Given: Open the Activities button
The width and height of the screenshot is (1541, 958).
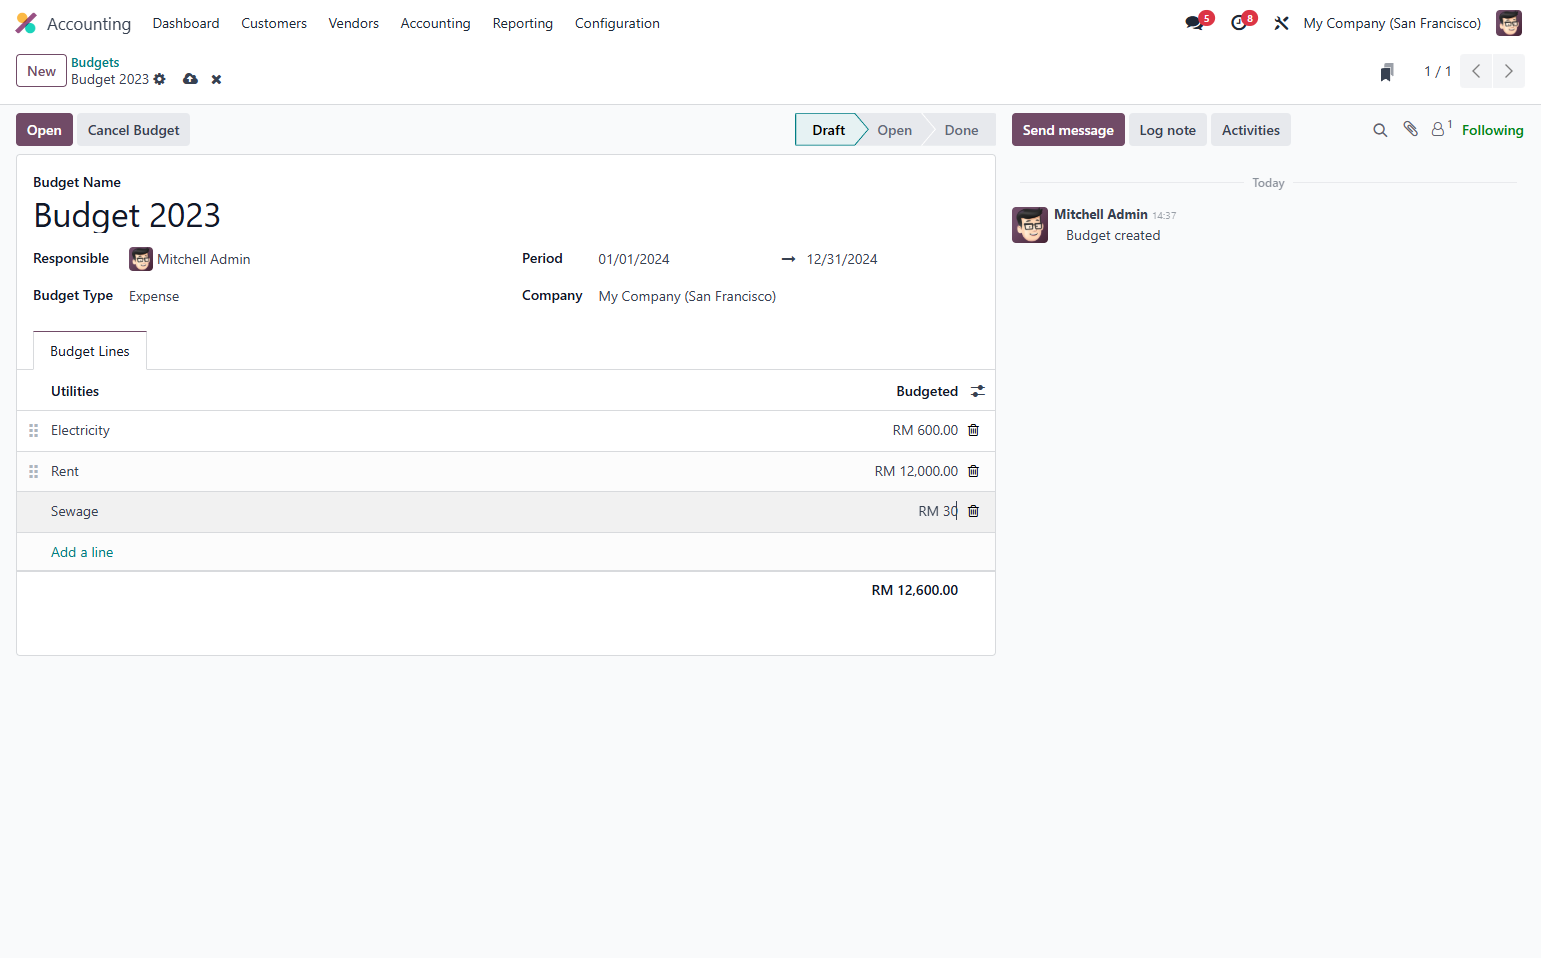Looking at the screenshot, I should [x=1251, y=130].
